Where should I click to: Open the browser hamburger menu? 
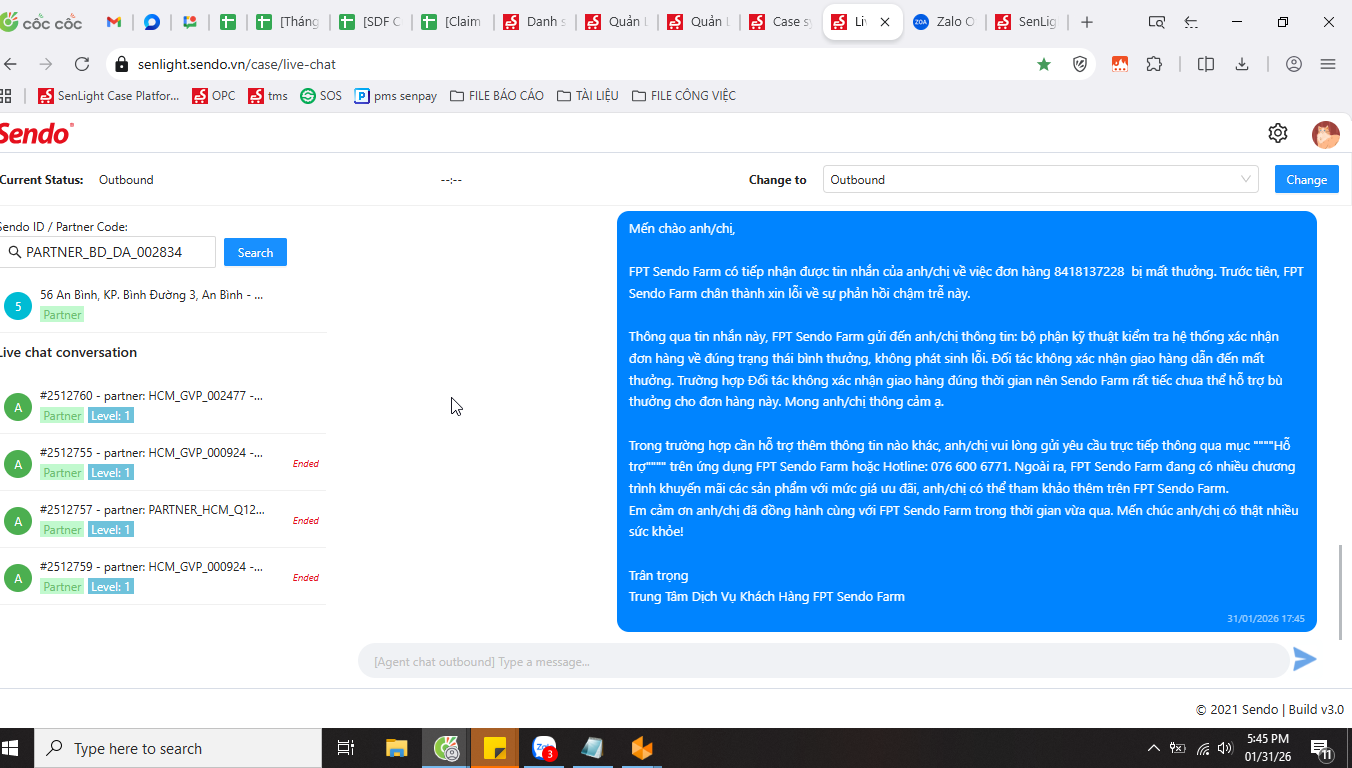coord(1328,64)
